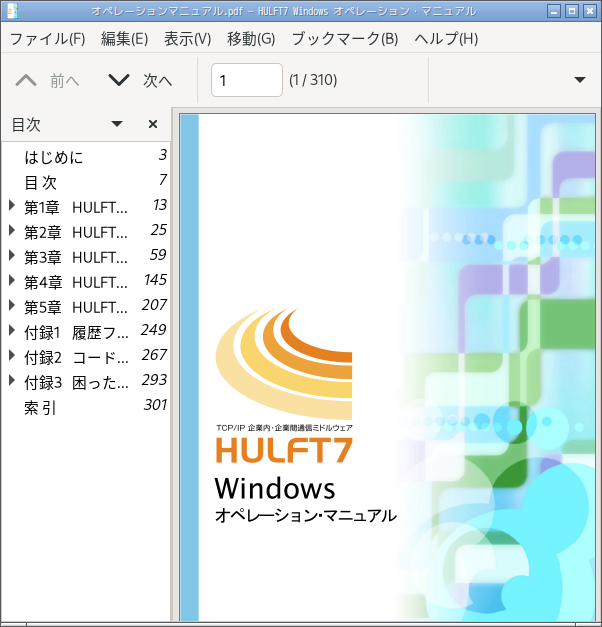Expand the 第3章 outline node
The height and width of the screenshot is (627, 602).
(x=12, y=256)
